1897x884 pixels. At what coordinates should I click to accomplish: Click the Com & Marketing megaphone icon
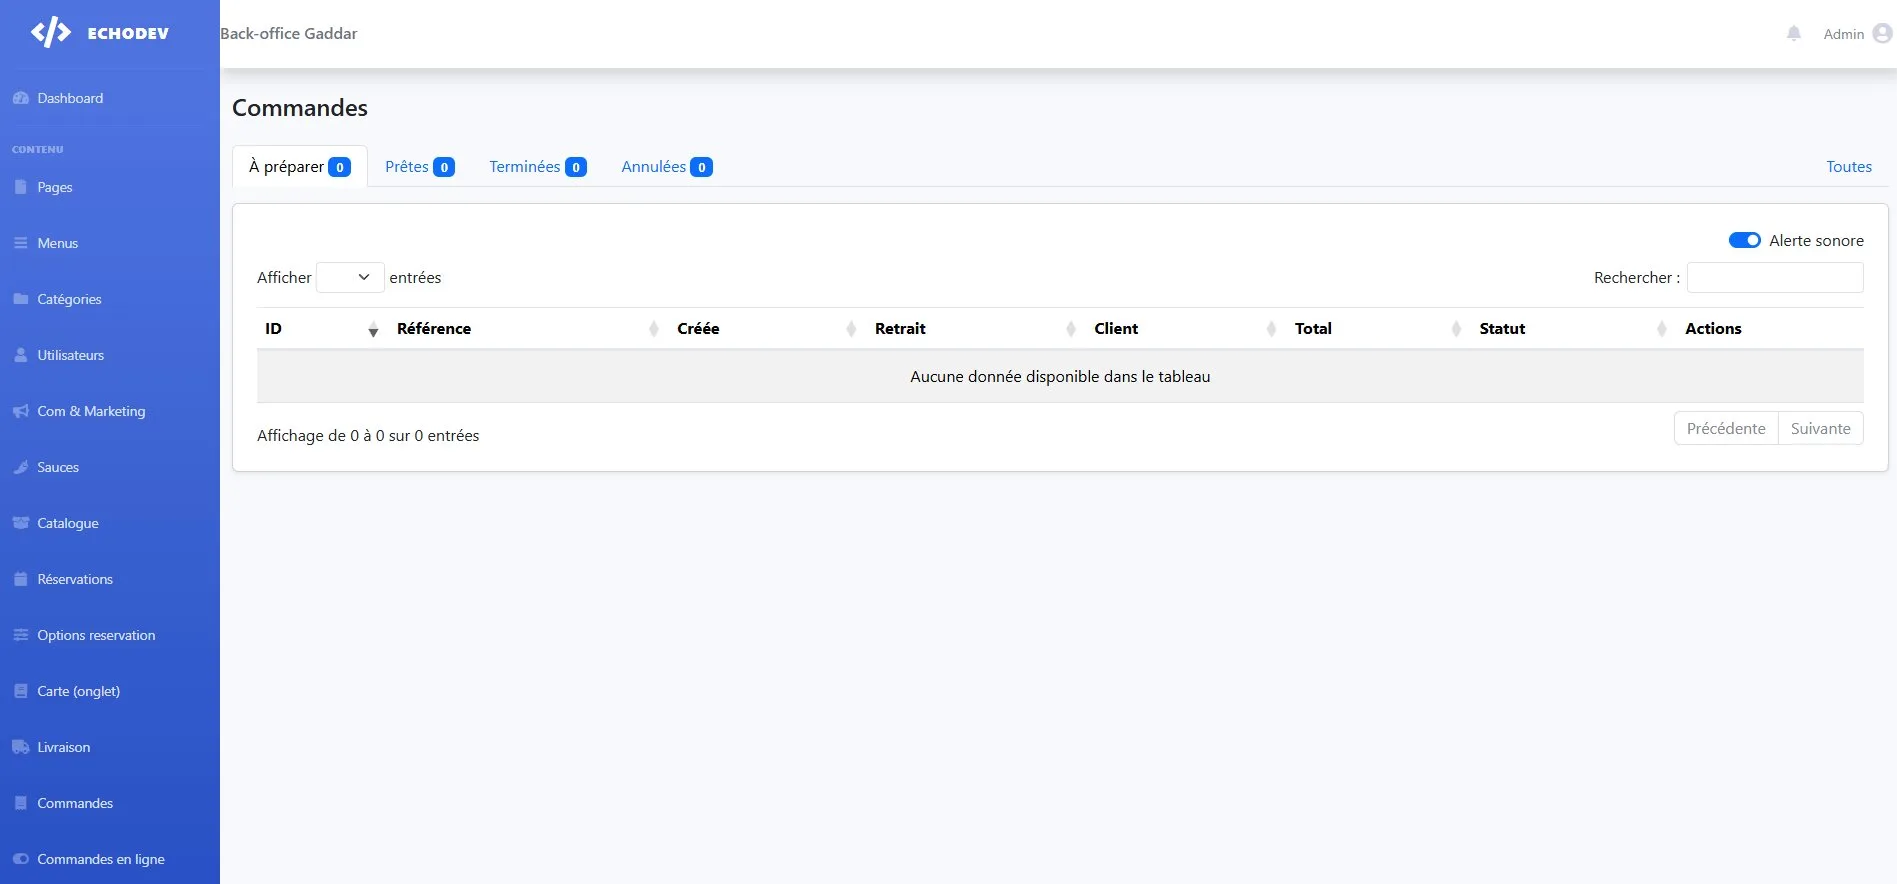[21, 411]
